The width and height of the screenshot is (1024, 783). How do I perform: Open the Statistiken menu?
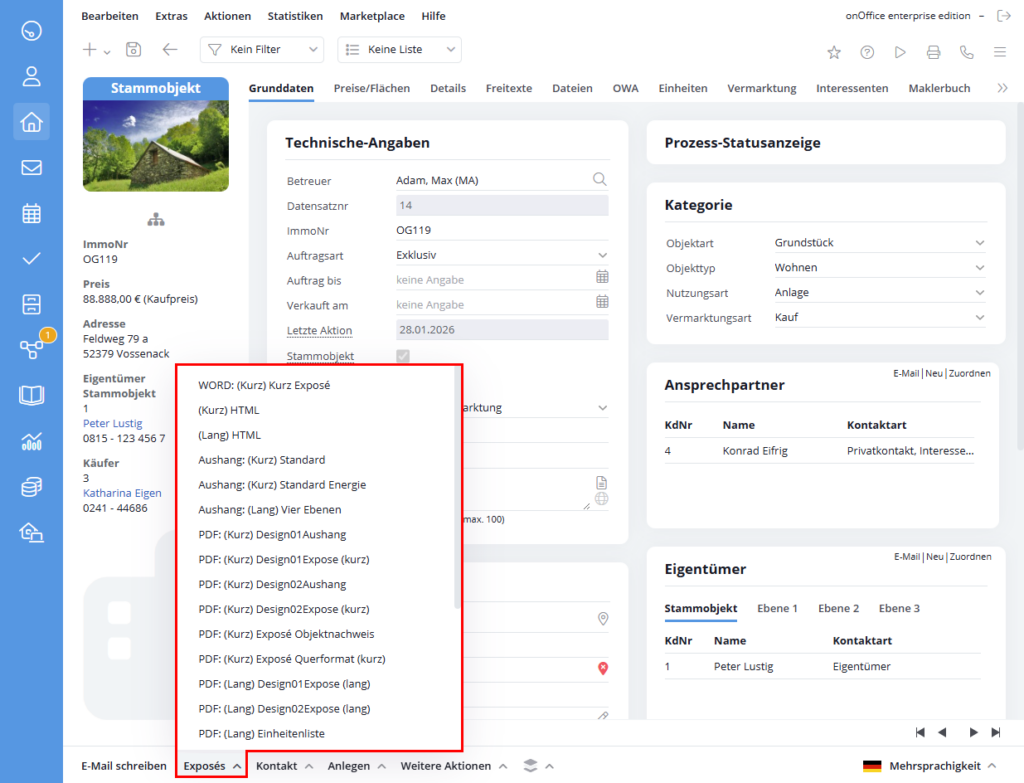point(295,16)
